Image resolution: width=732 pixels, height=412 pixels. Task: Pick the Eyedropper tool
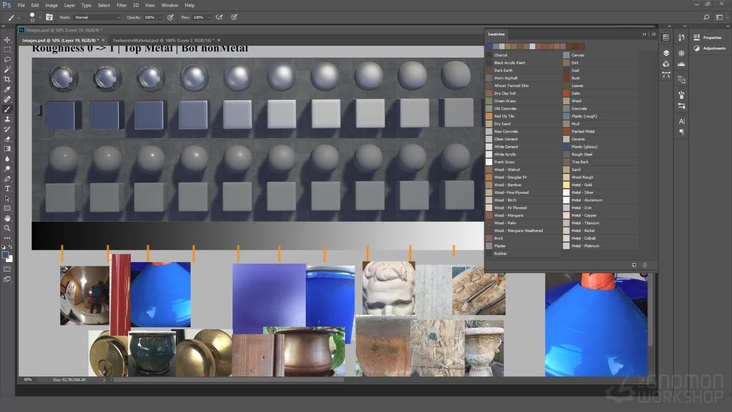tap(7, 89)
